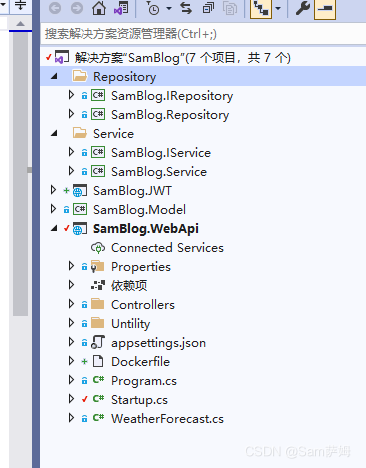Expand the Program.cs node
The height and width of the screenshot is (468, 366).
pyautogui.click(x=71, y=380)
